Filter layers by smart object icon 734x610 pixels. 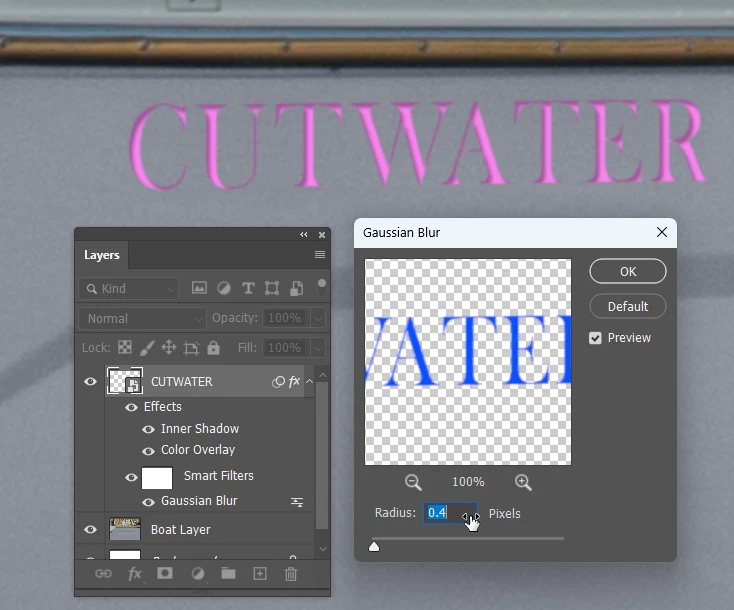296,288
